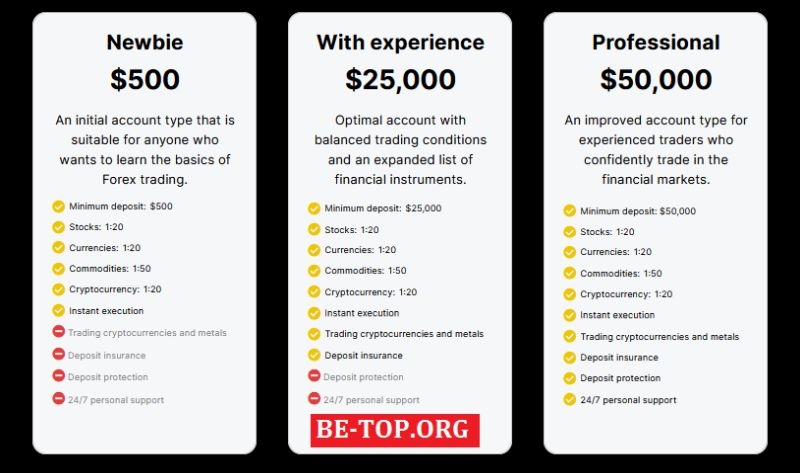
Task: Click check icon beside Professional Deposit protection
Action: coord(569,378)
